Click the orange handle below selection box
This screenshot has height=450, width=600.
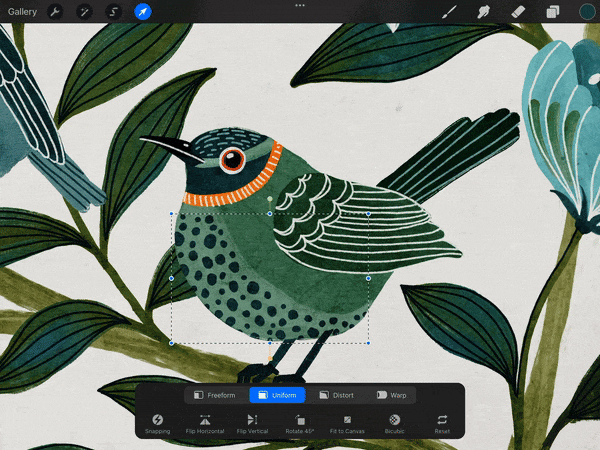pyautogui.click(x=270, y=359)
